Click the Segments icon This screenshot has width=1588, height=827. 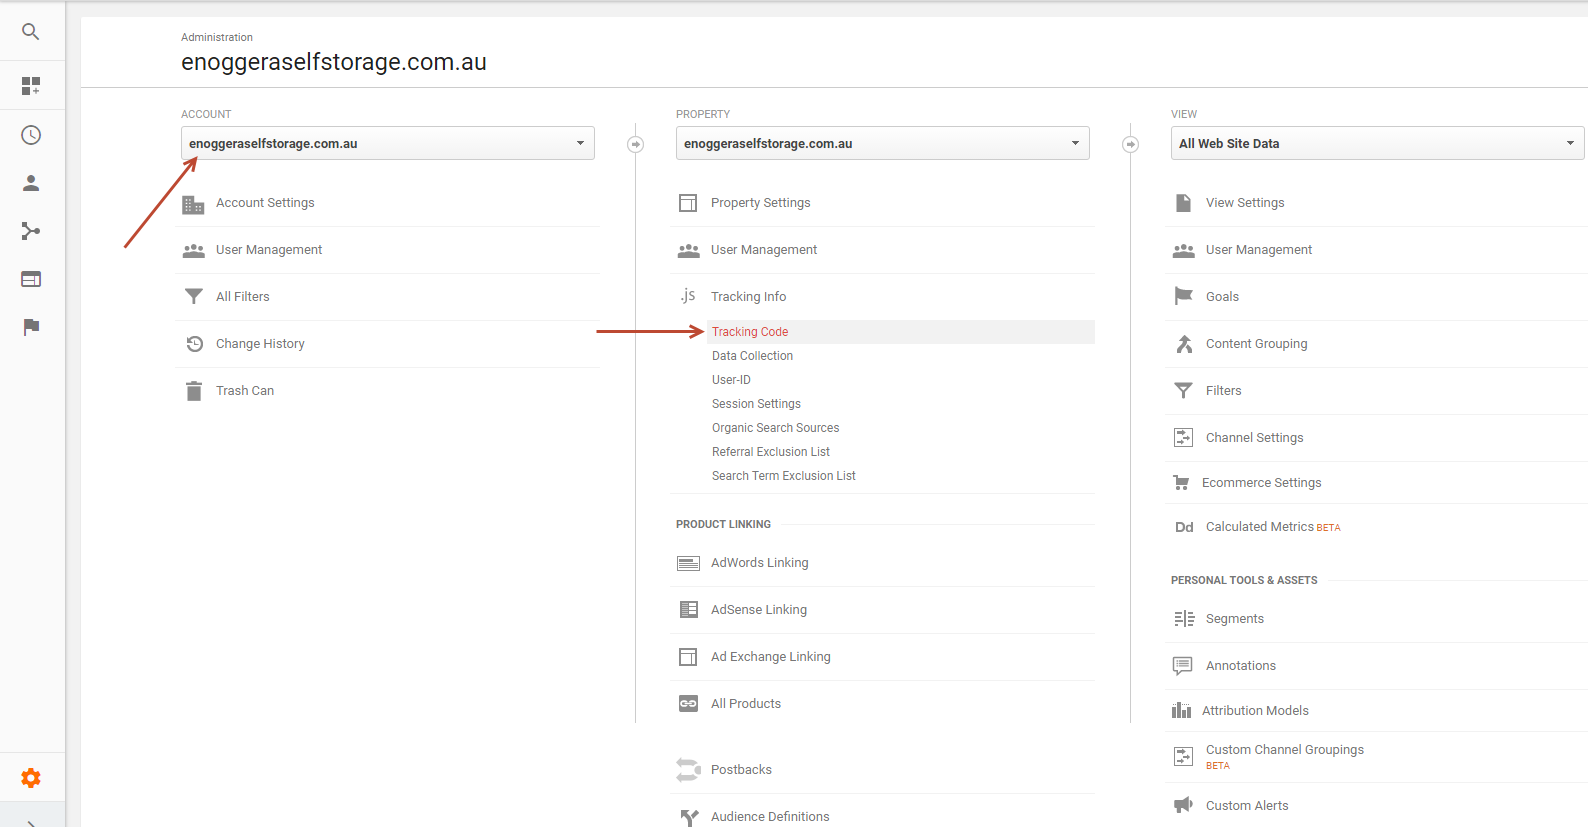(x=1184, y=619)
